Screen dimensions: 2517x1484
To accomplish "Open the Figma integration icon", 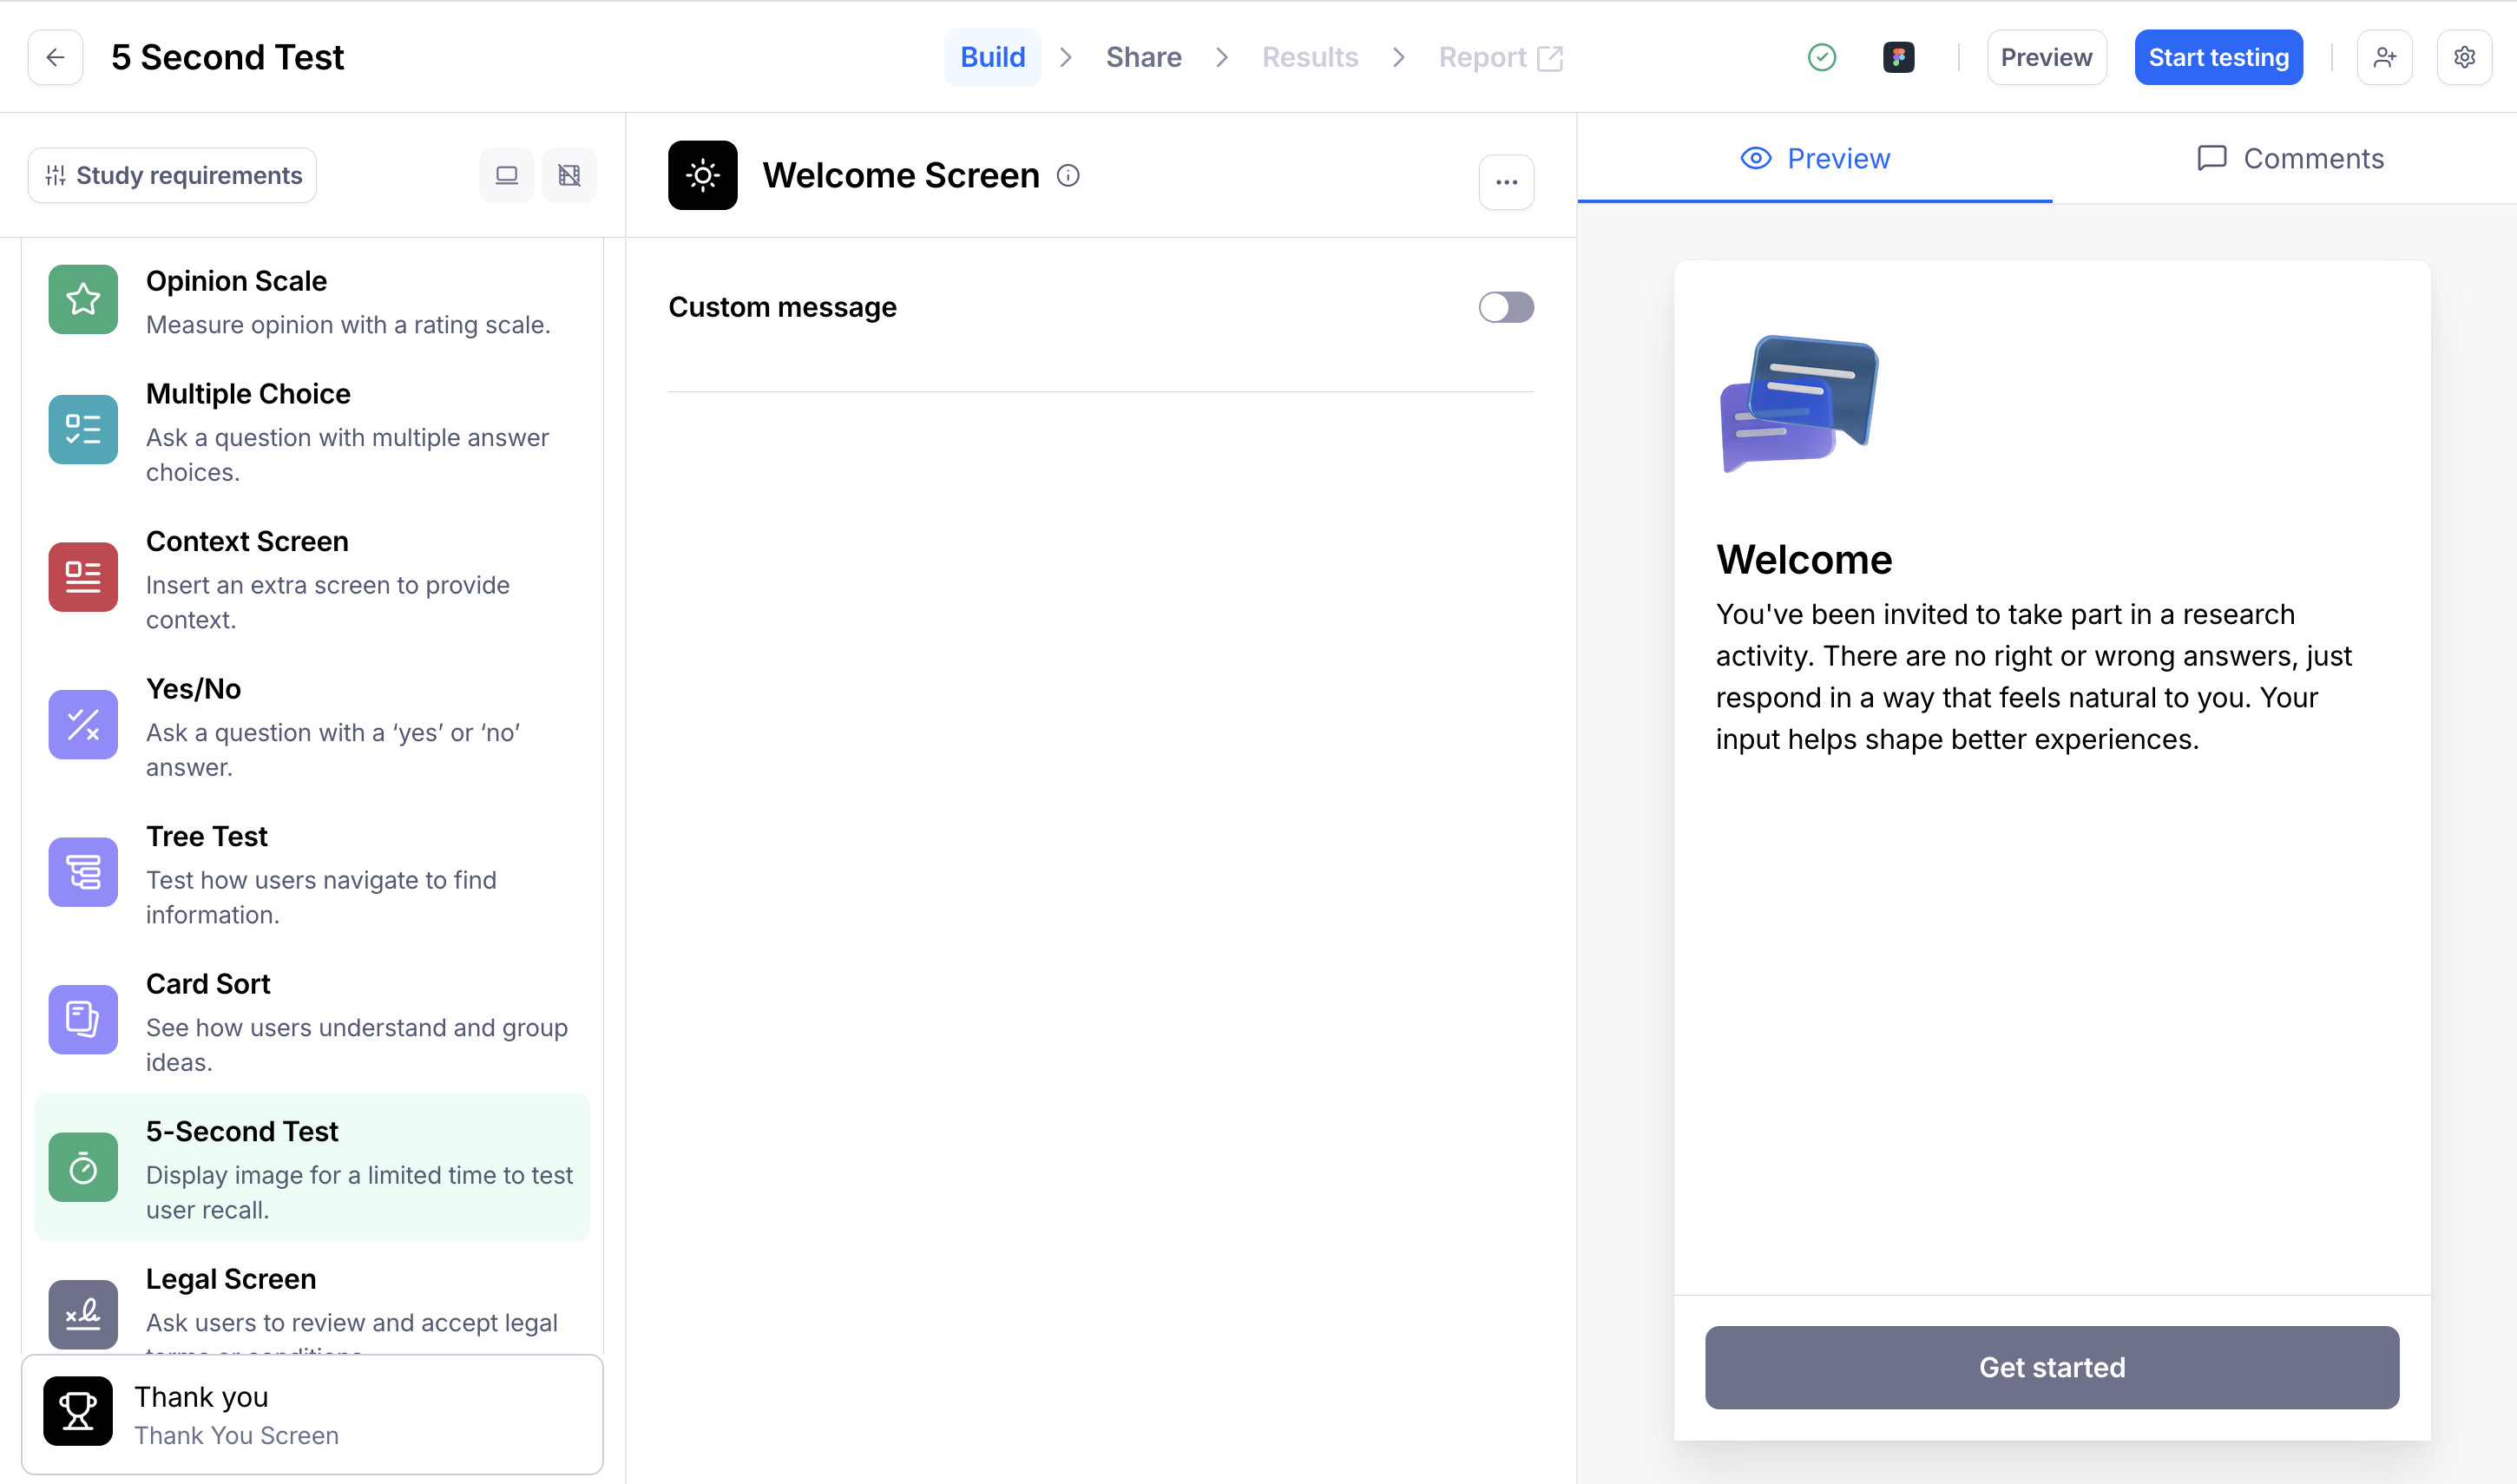I will click(1897, 57).
